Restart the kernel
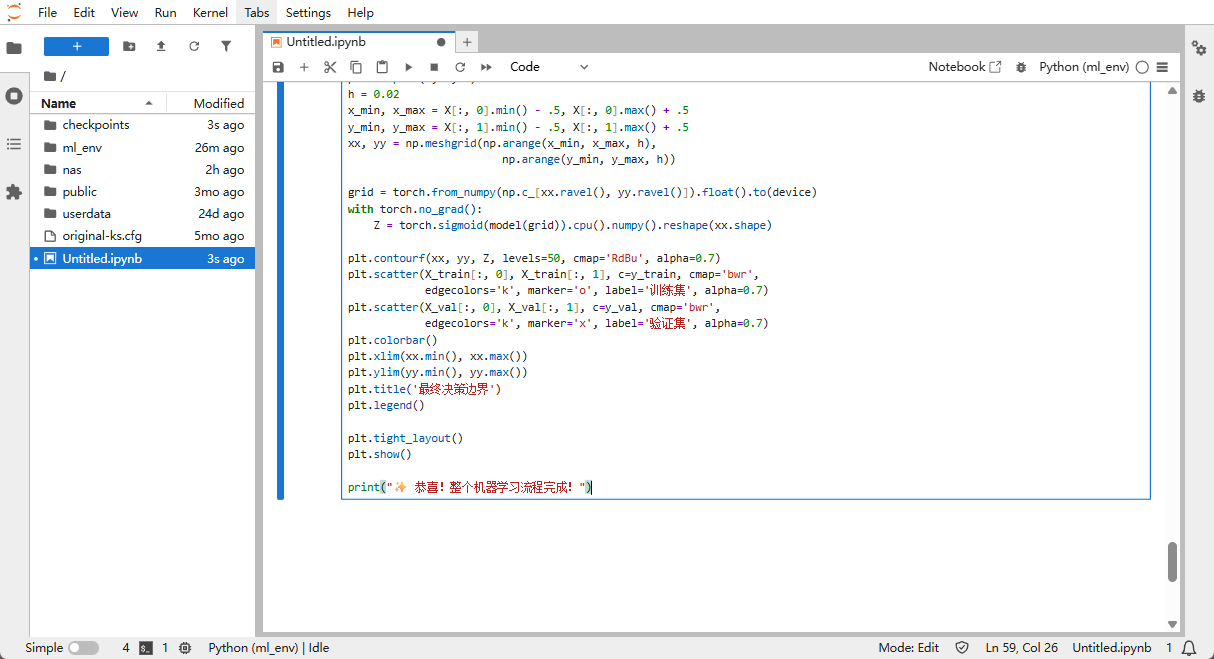This screenshot has height=659, width=1214. pos(460,67)
